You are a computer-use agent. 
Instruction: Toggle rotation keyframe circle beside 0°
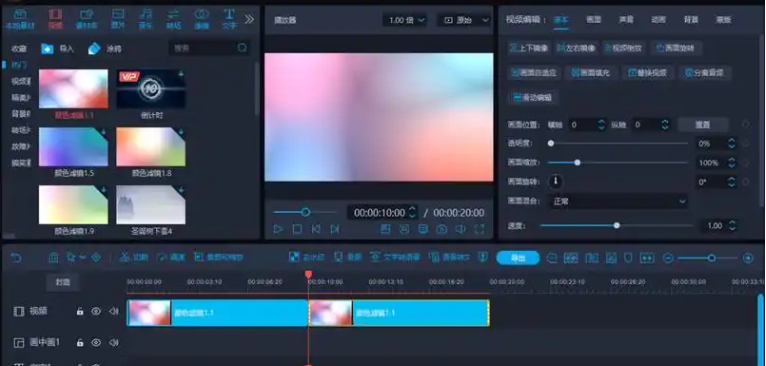(x=745, y=182)
